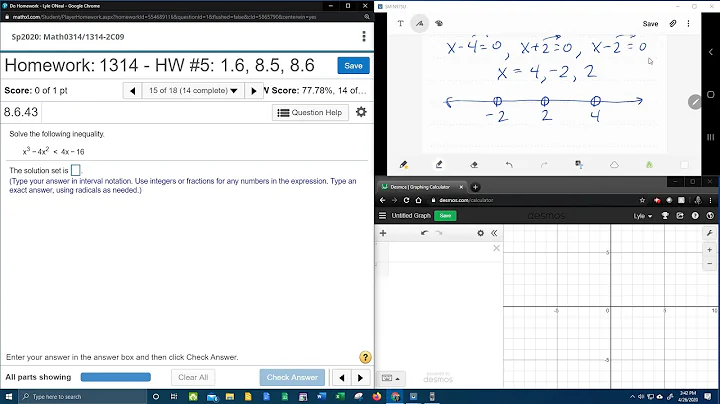Select the handwriting pen mode in notes app
This screenshot has height=404, width=720.
coord(420,23)
